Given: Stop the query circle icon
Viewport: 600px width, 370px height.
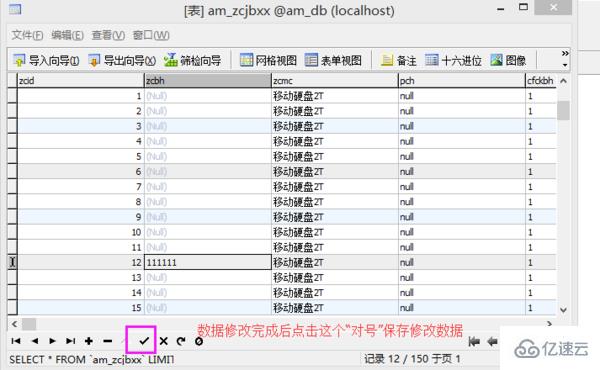Looking at the screenshot, I should (199, 341).
